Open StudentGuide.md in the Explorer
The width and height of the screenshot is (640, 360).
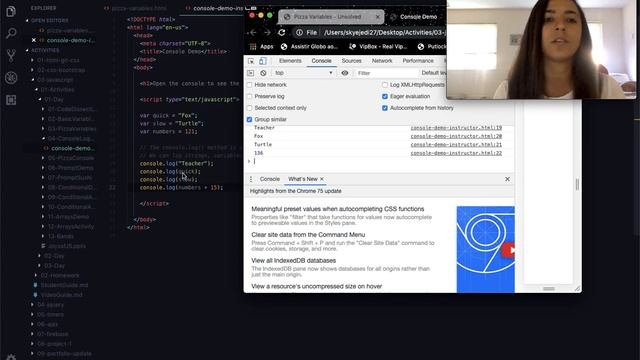[64, 285]
